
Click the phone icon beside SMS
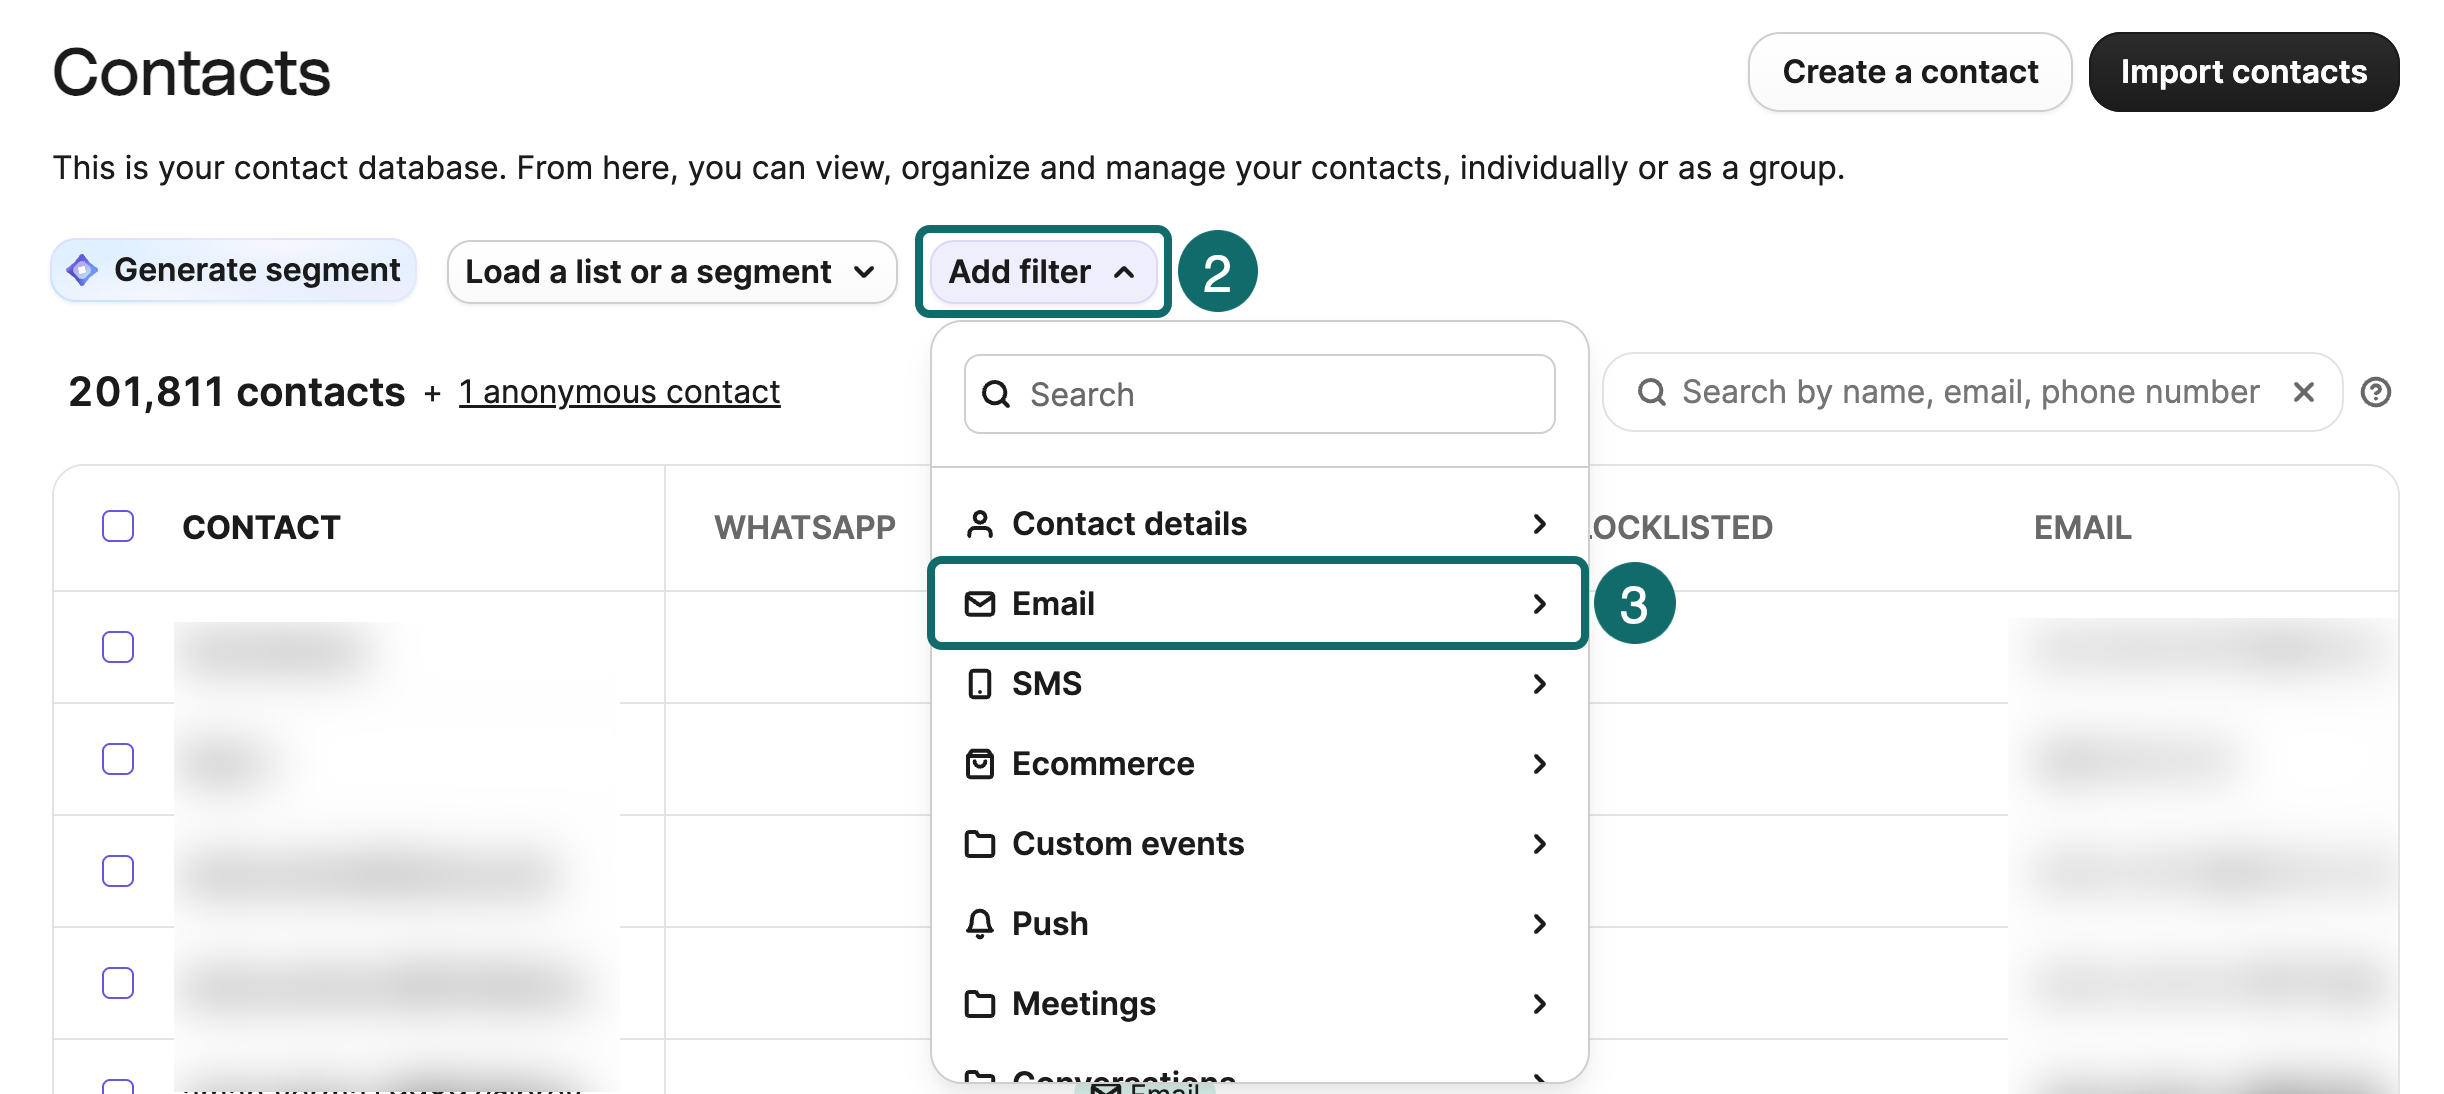pos(979,684)
